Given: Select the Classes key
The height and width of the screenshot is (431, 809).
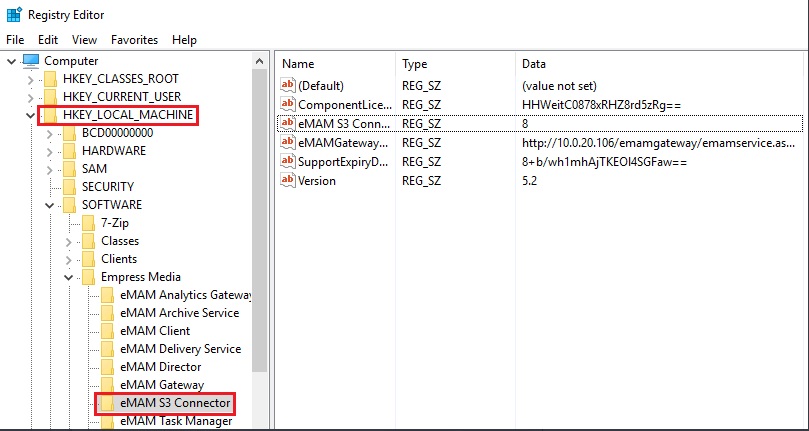Looking at the screenshot, I should (x=120, y=241).
